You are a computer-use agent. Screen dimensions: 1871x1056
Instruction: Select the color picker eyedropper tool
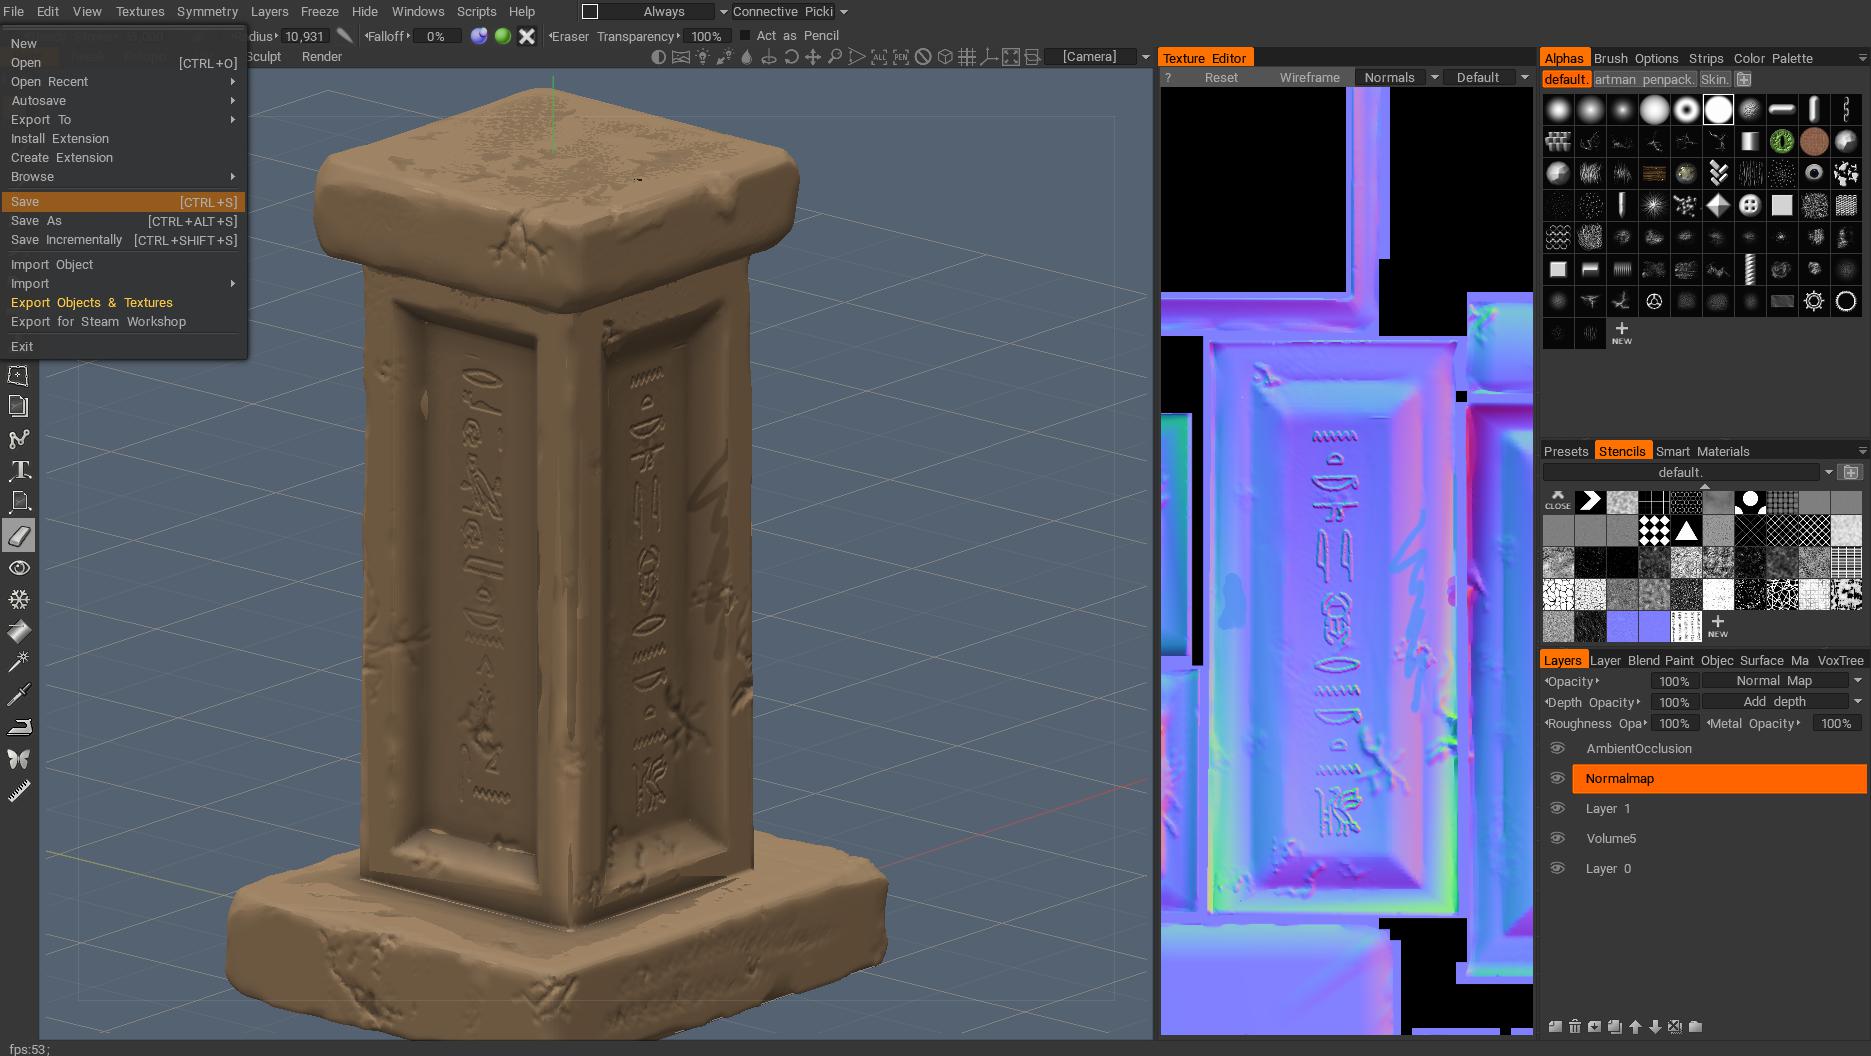tap(19, 694)
